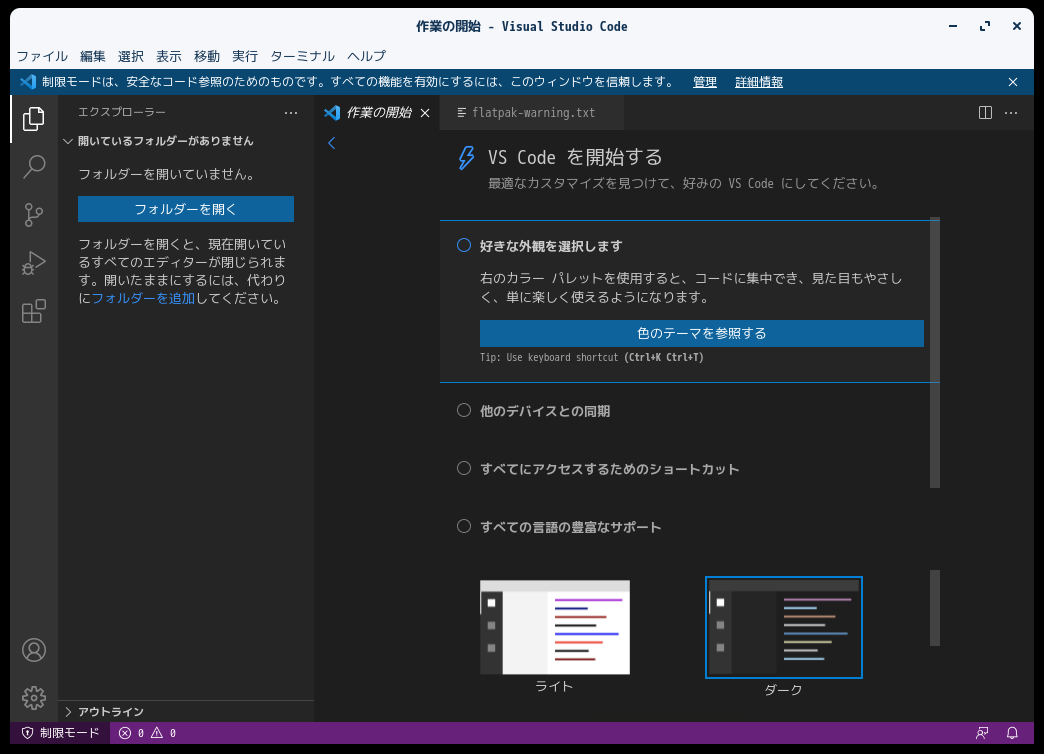Viewport: 1044px width, 754px height.
Task: Open the ファイル menu
Action: (x=42, y=56)
